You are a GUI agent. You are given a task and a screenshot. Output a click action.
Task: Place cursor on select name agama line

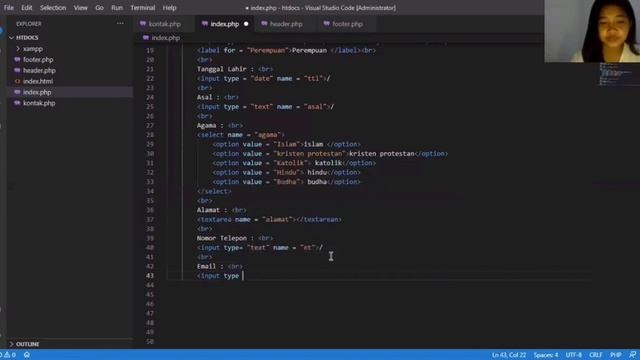(241, 135)
